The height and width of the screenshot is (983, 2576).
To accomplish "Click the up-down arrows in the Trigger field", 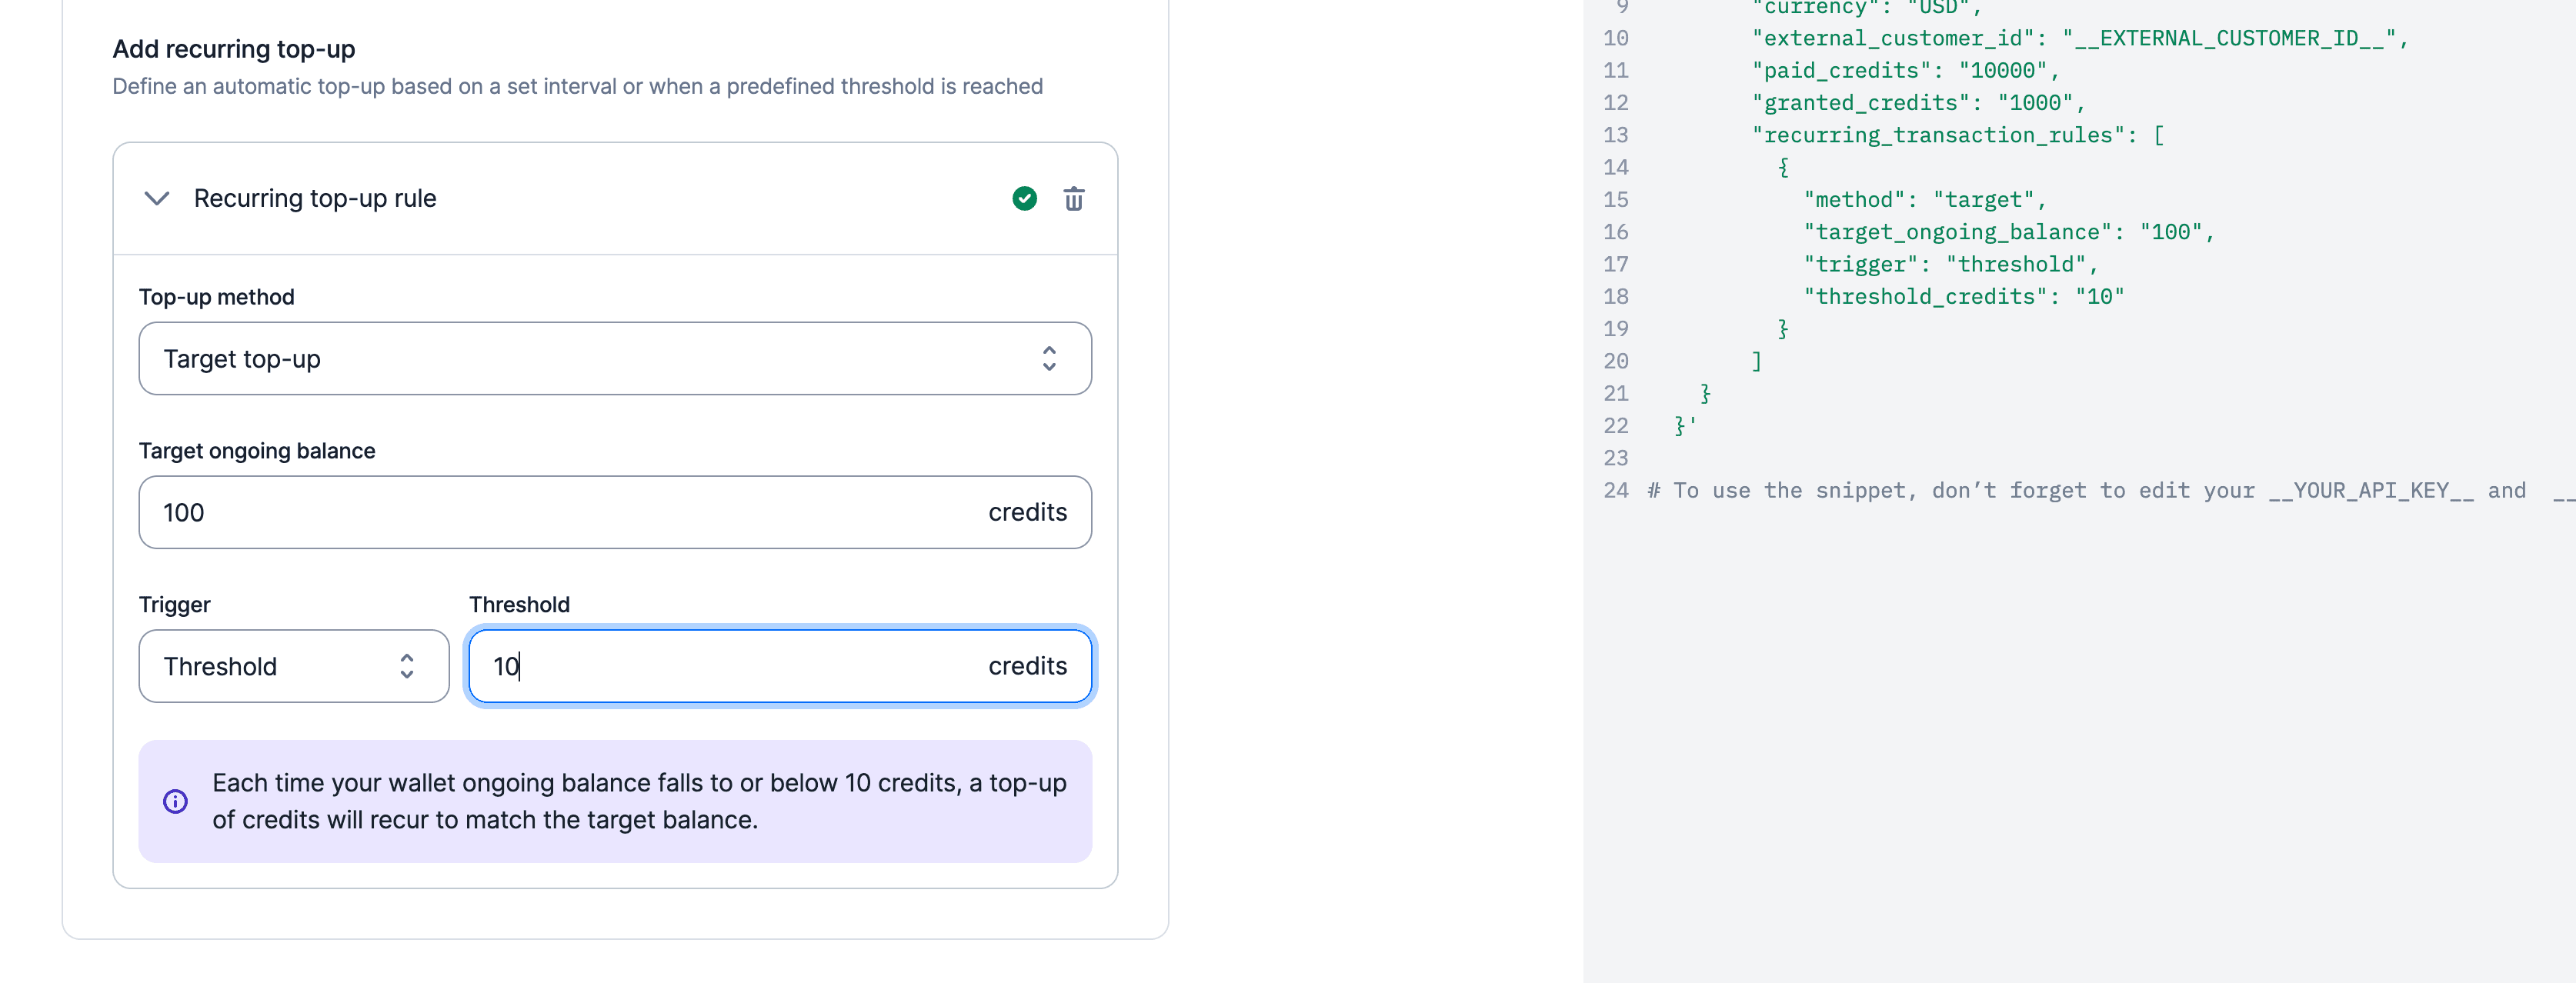I will pos(406,666).
